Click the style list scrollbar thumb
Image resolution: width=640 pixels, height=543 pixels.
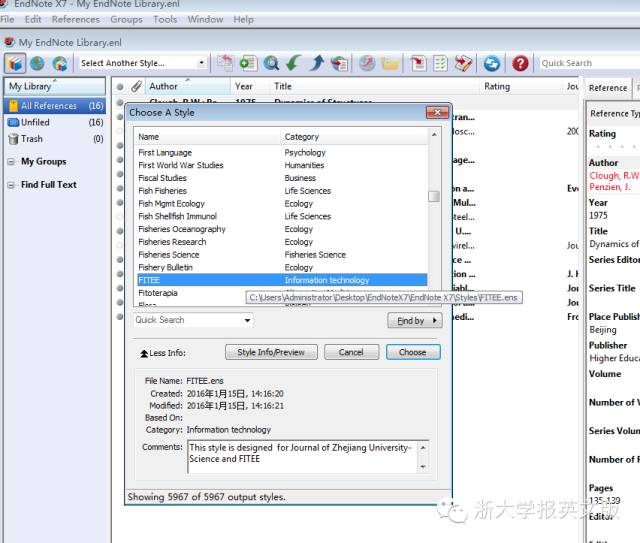434,196
